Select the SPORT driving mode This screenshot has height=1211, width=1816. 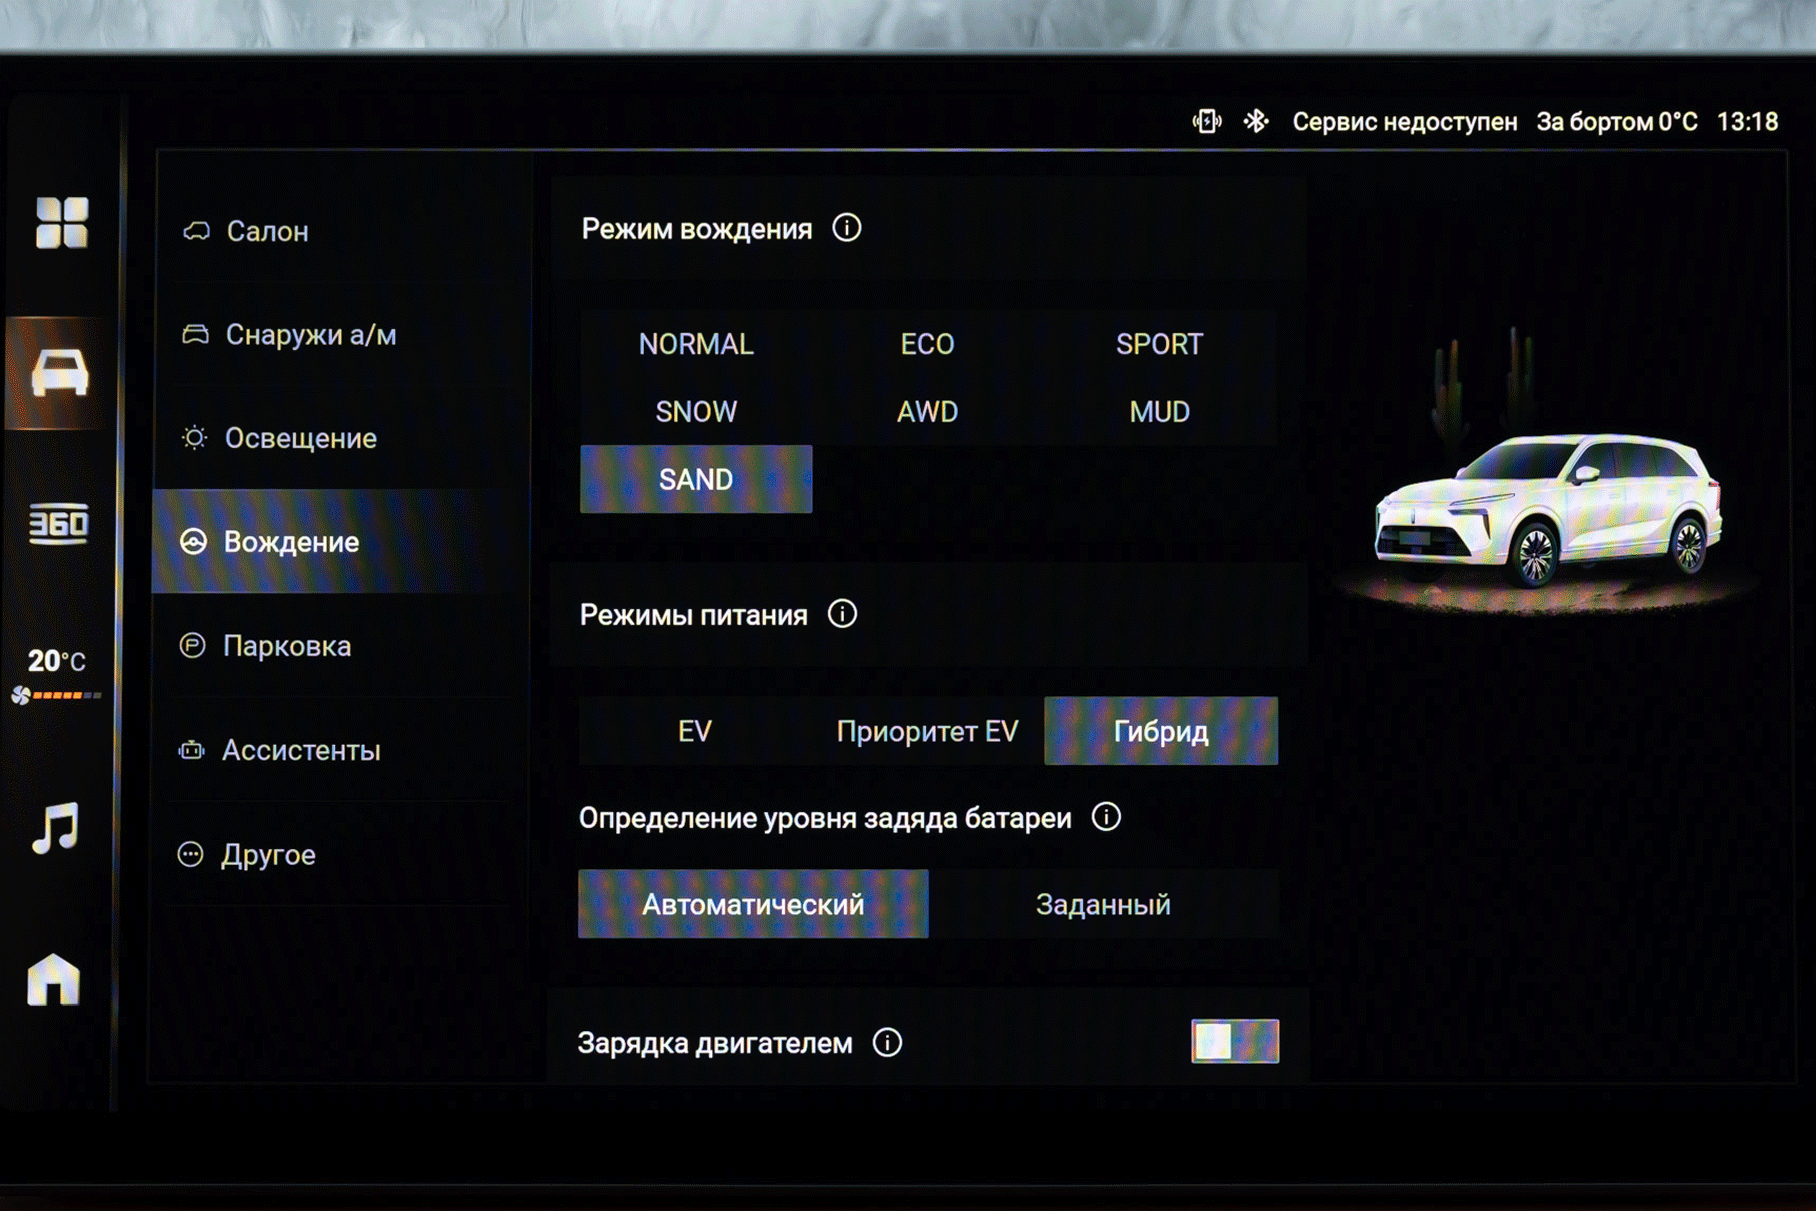click(x=1159, y=344)
